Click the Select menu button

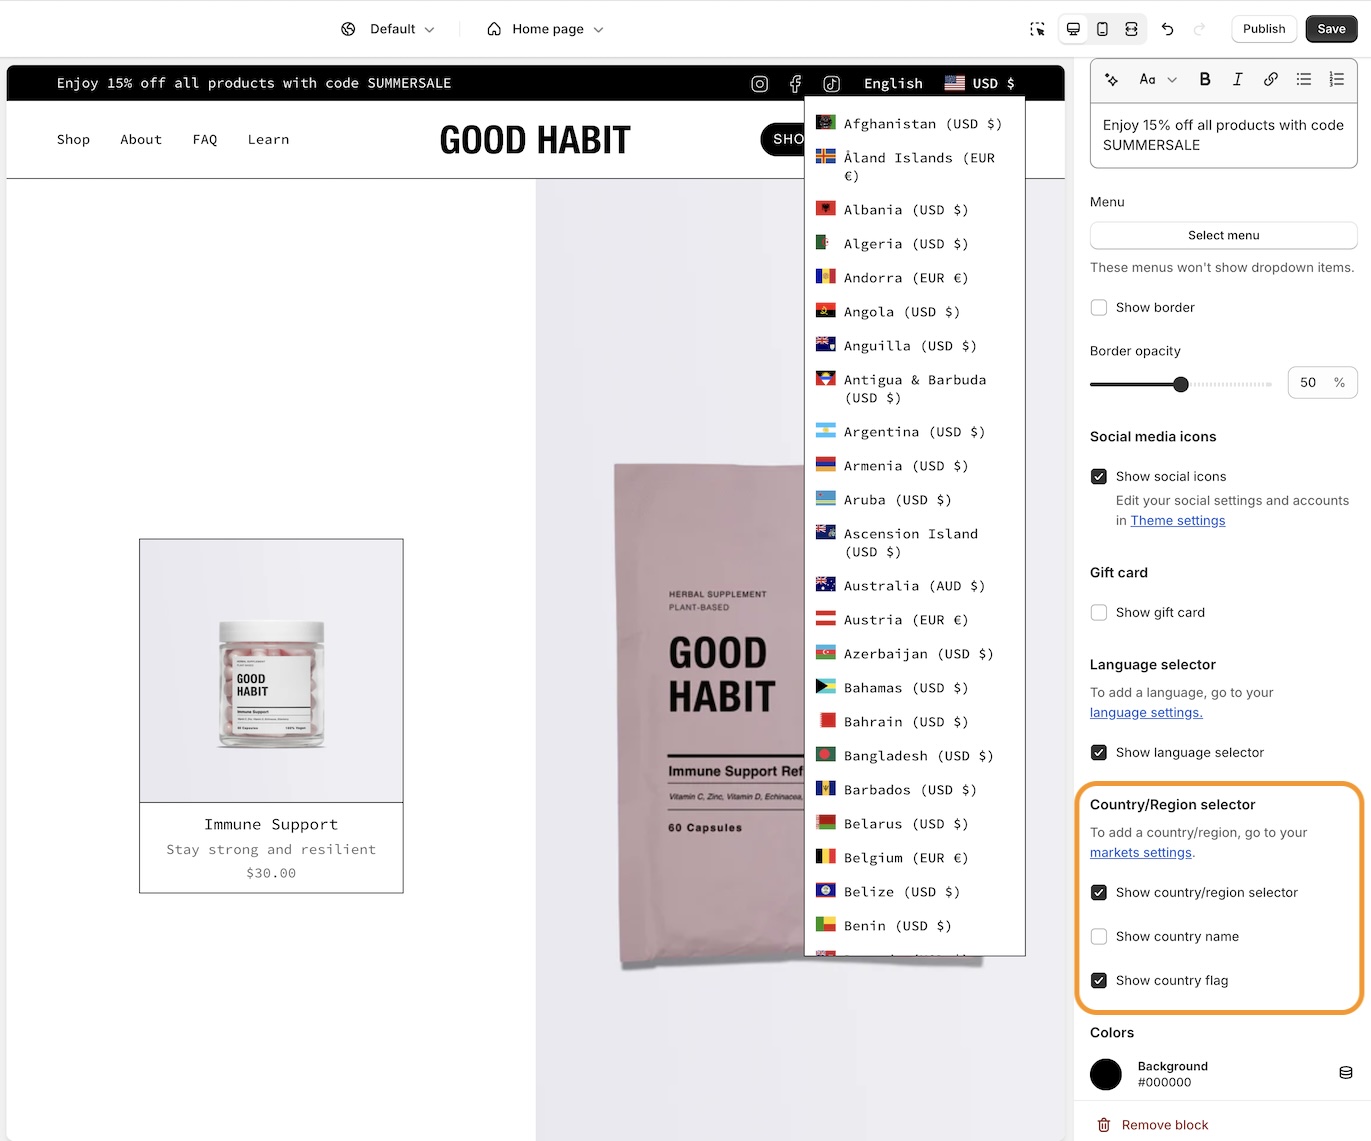1223,235
